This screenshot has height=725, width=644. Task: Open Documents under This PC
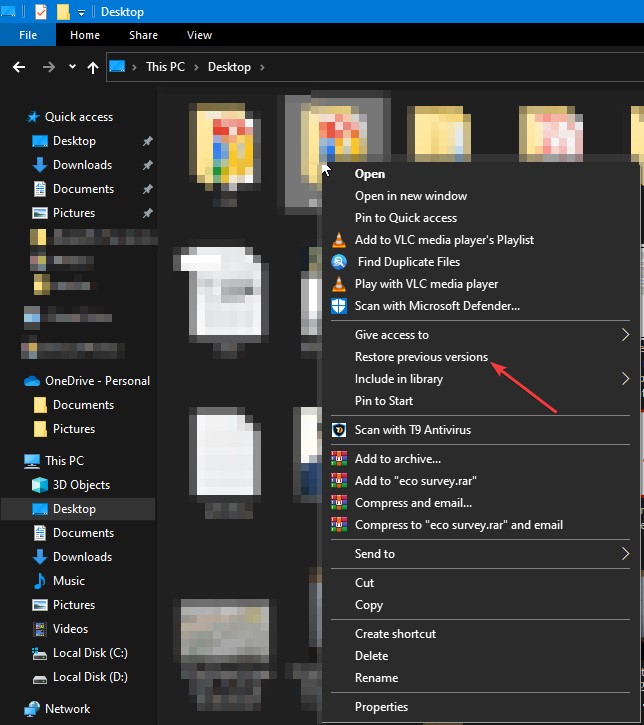(x=83, y=533)
